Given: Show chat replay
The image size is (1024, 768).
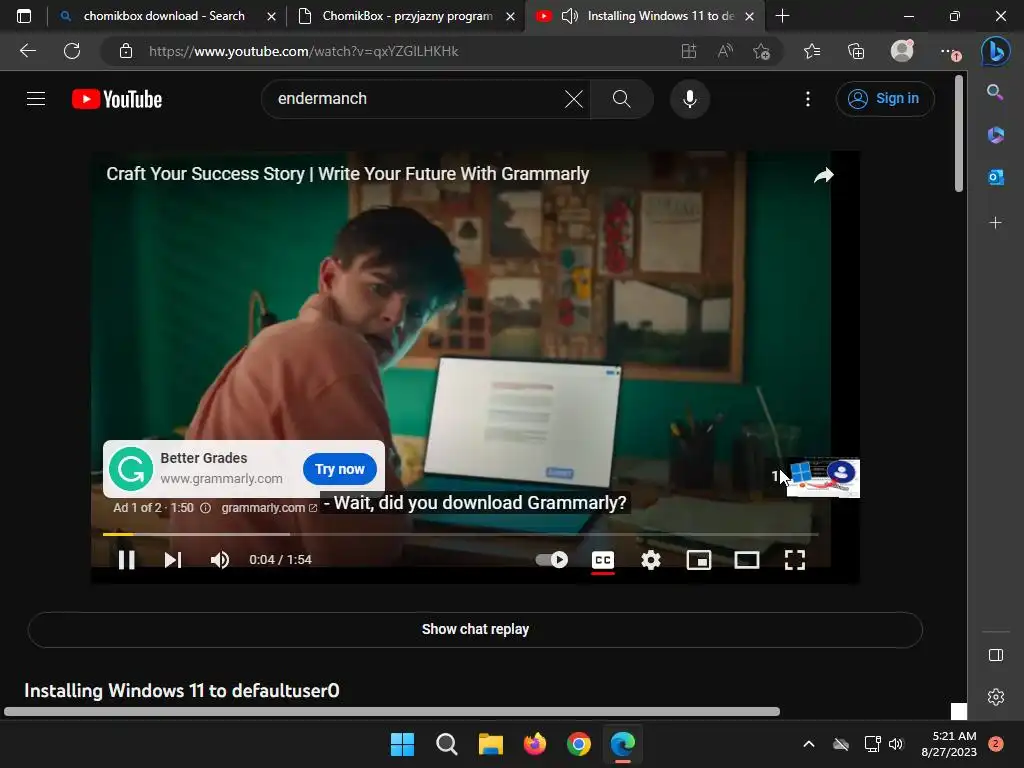Looking at the screenshot, I should [475, 630].
